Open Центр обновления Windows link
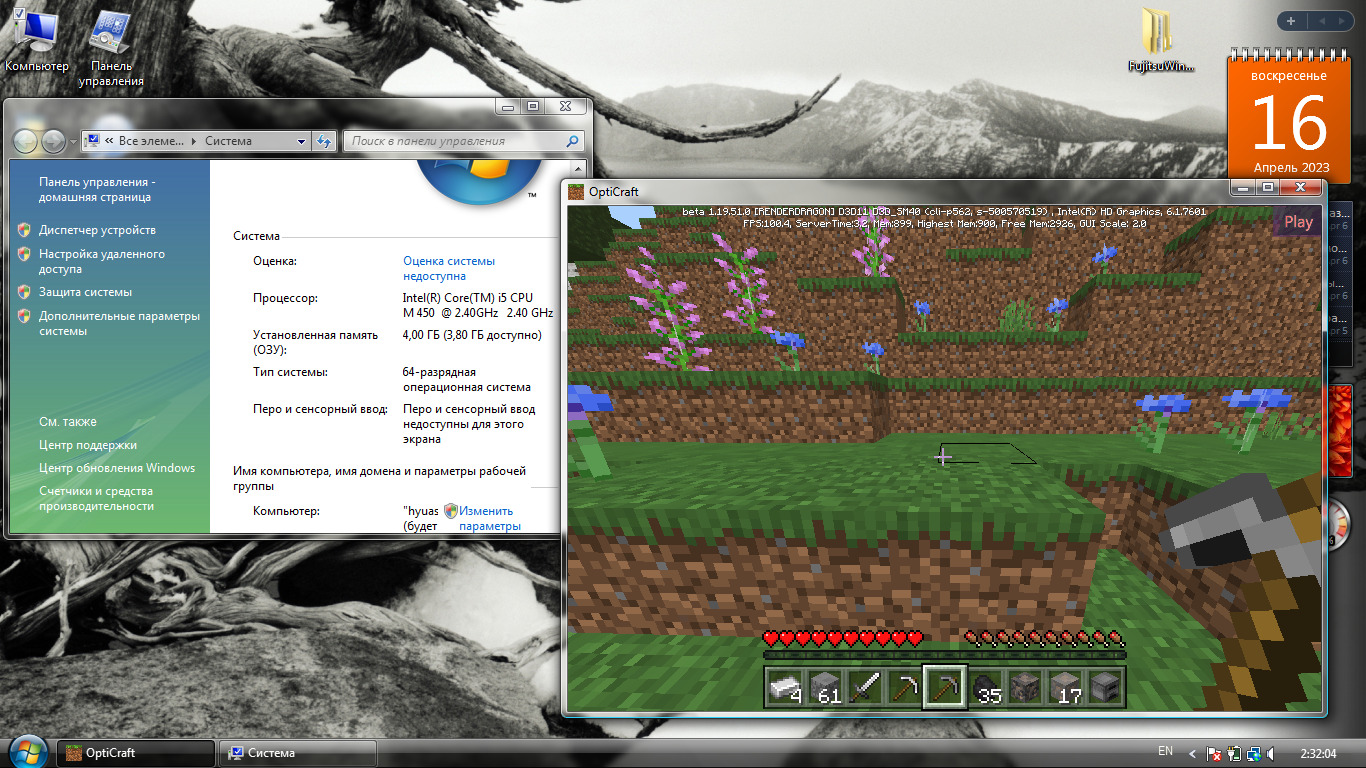The image size is (1366, 768). click(117, 468)
